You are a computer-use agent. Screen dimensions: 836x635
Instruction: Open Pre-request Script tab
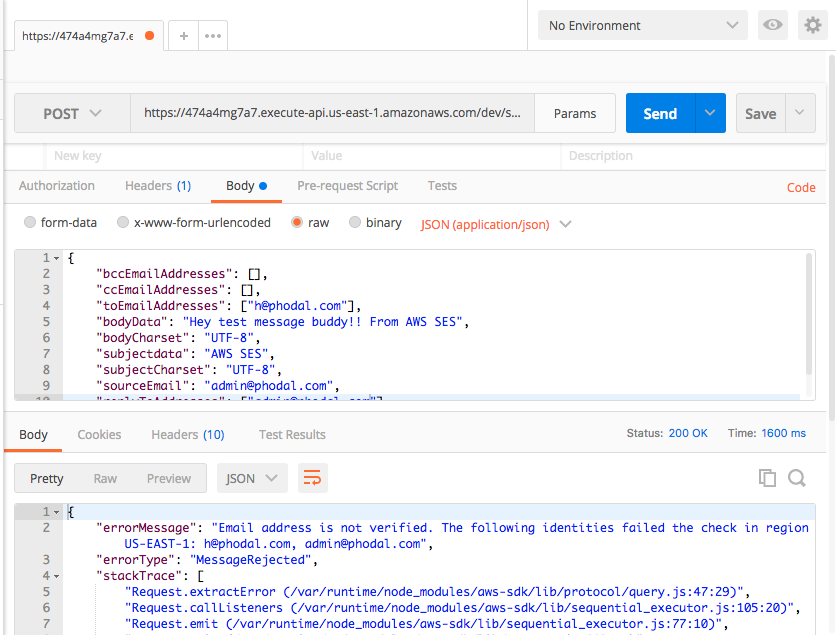(348, 186)
